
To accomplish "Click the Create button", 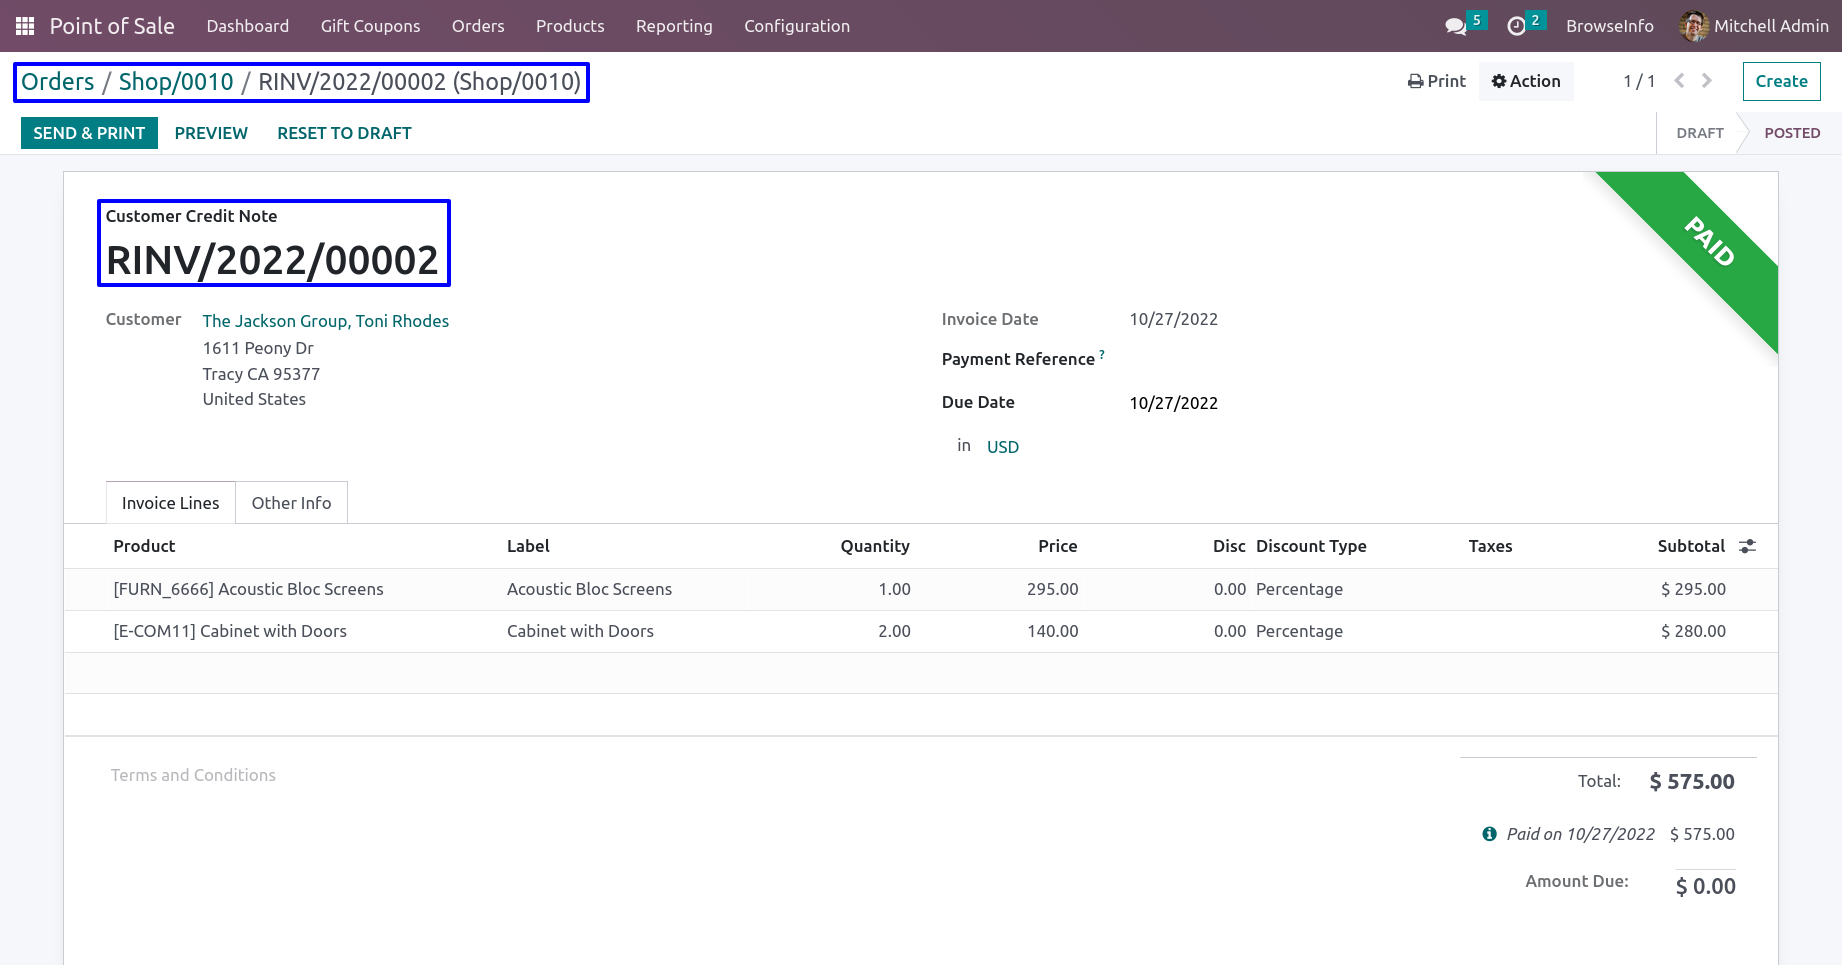I will click(x=1781, y=81).
